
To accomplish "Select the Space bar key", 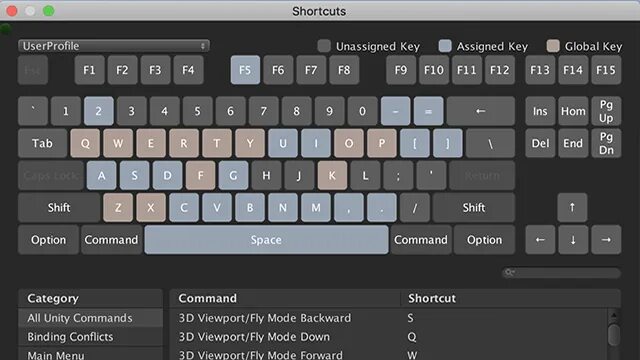I will click(x=266, y=240).
